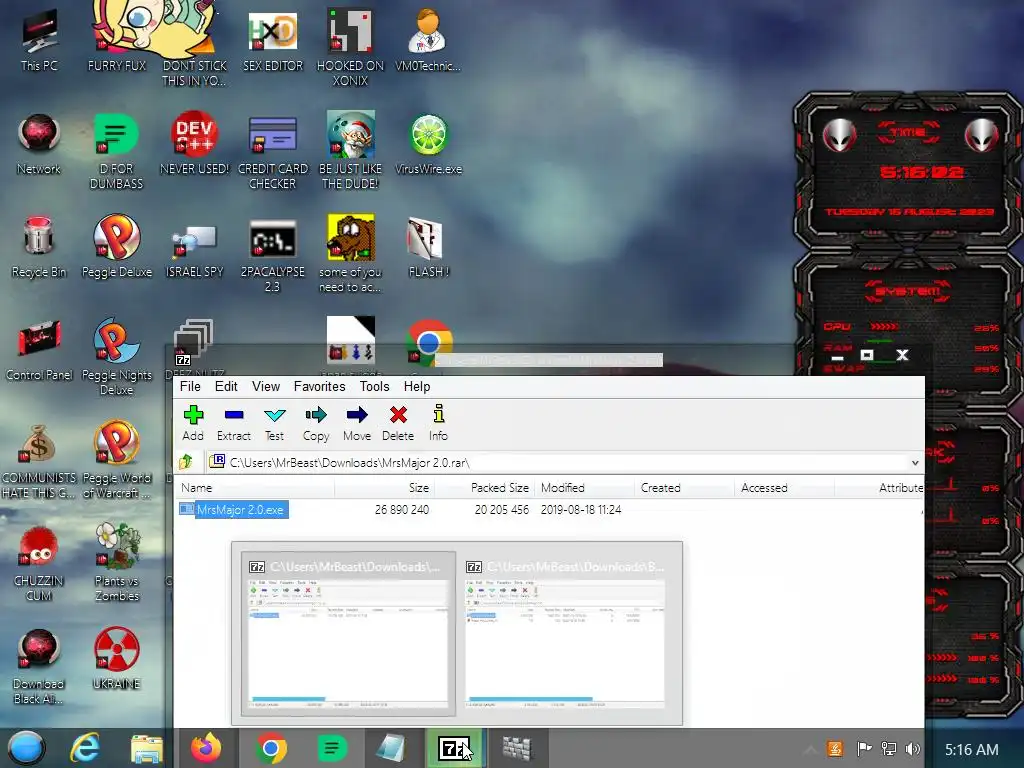Run the Test archive tool
Image resolution: width=1024 pixels, height=768 pixels.
click(x=274, y=423)
